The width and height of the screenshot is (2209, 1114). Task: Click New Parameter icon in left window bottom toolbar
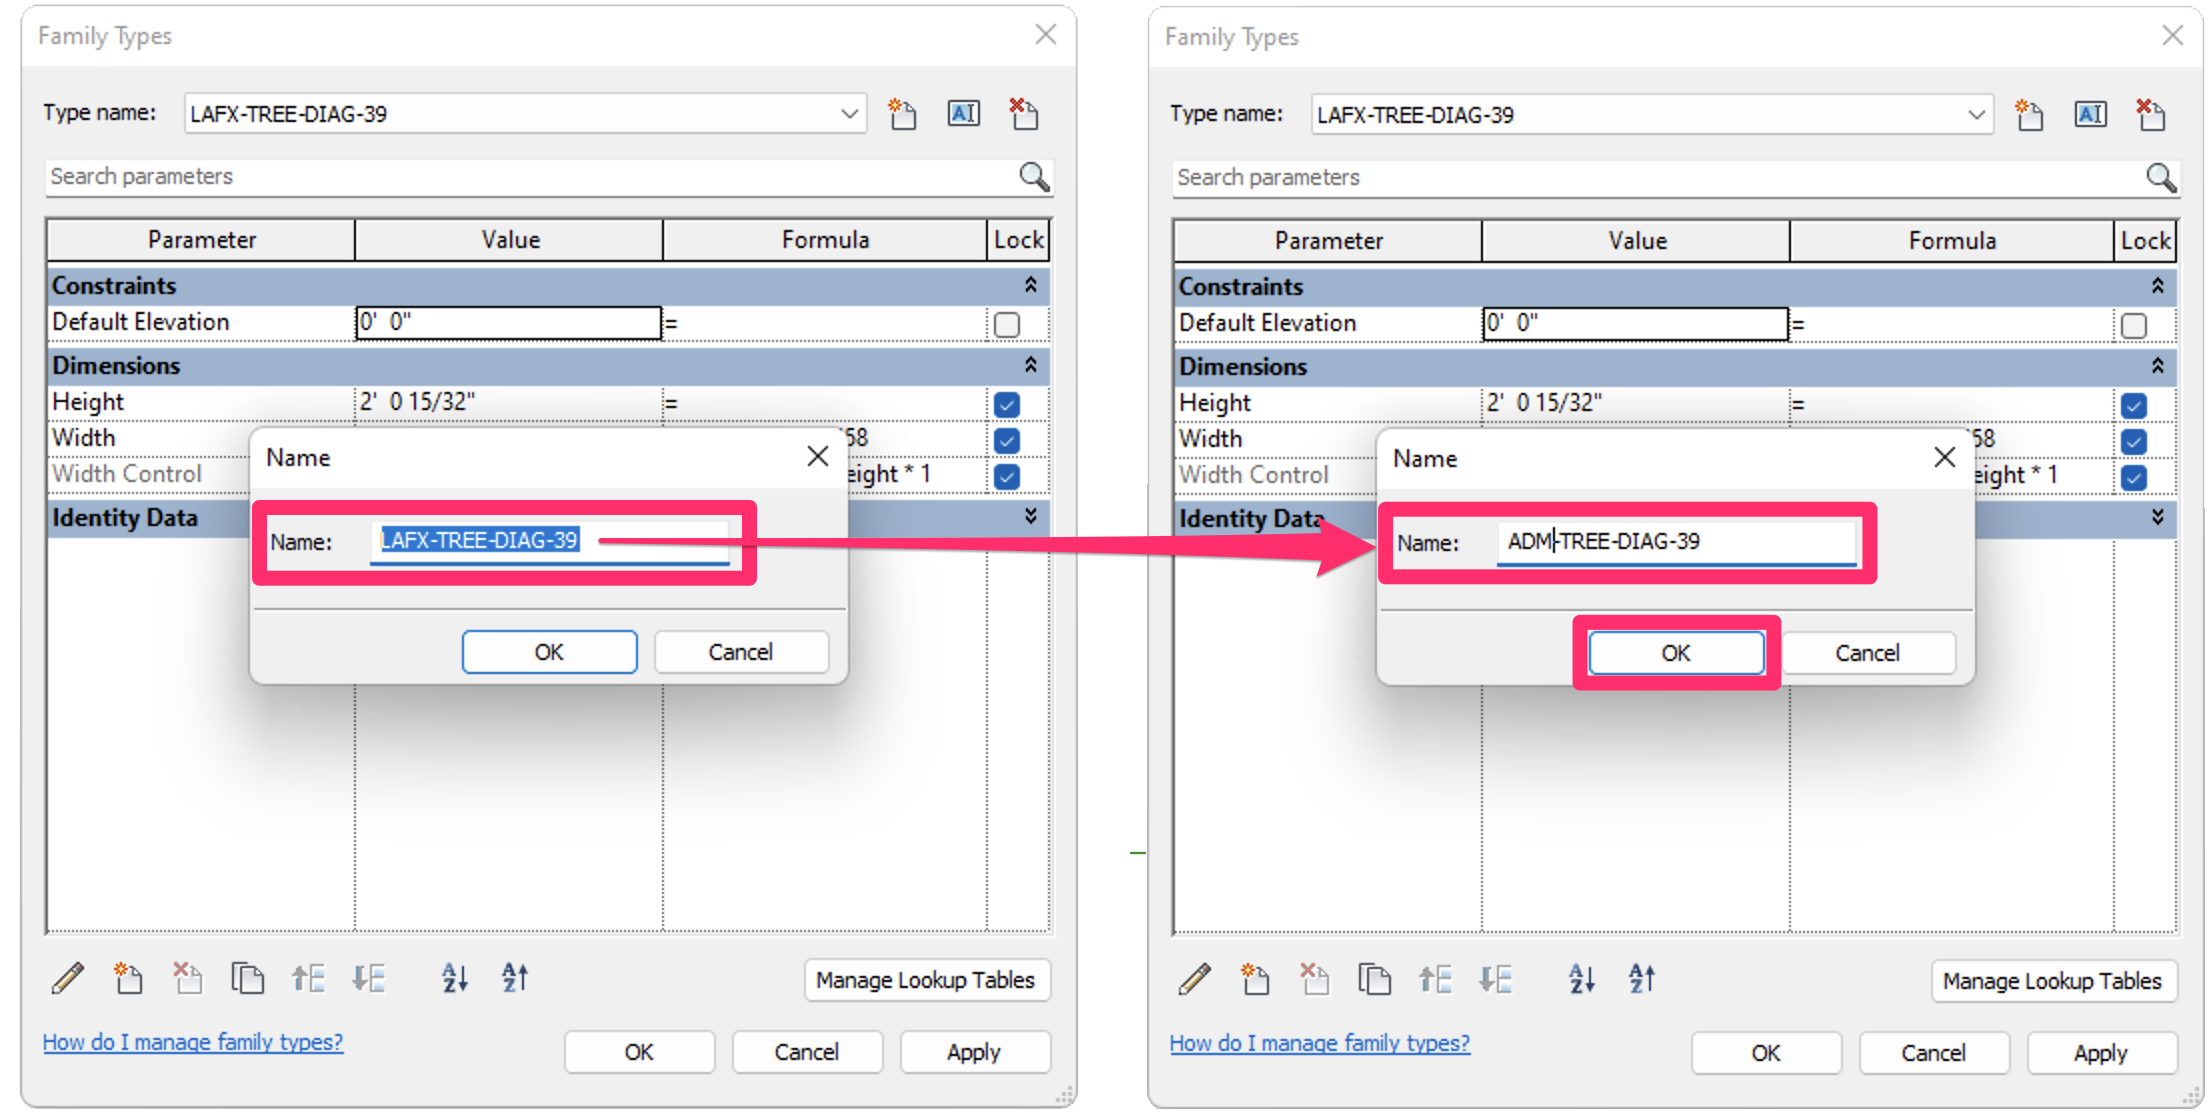[x=128, y=978]
